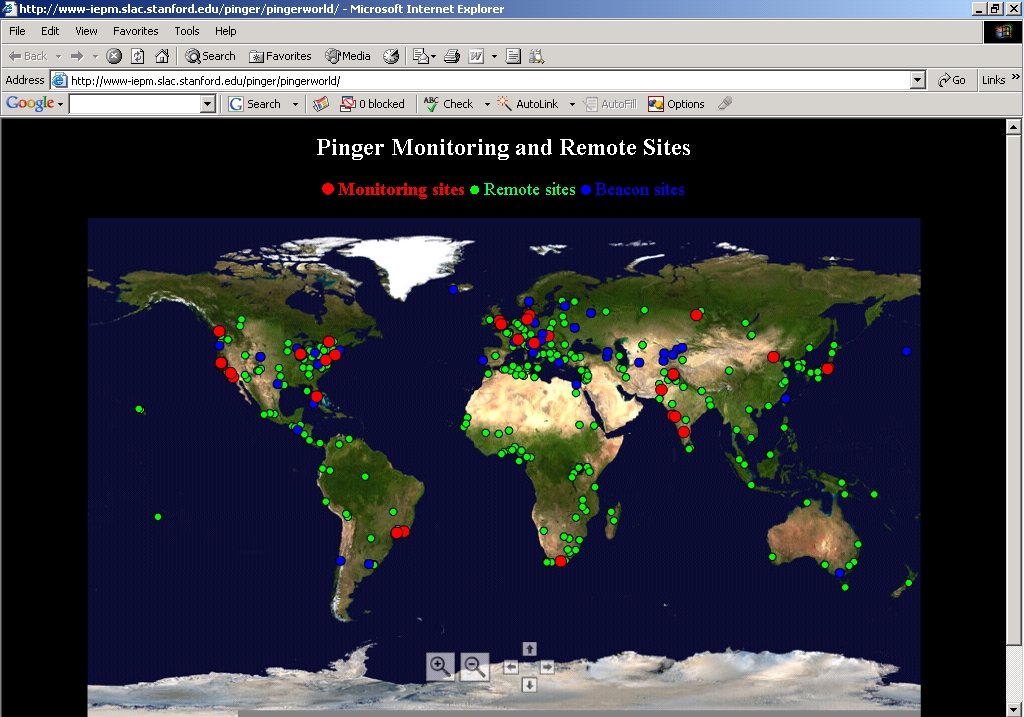
Task: Refresh the page in the toolbar
Action: pos(138,56)
